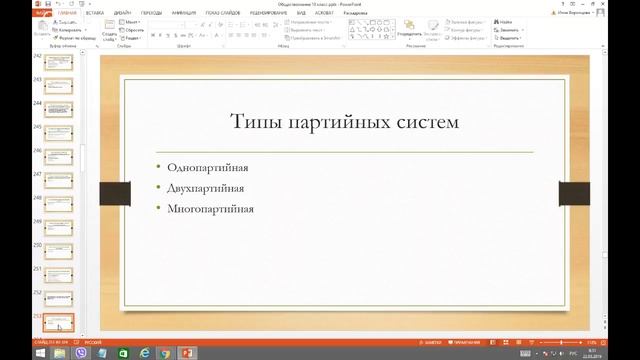Switch to Animations (Анимация) tab
The height and width of the screenshot is (360, 640).
pos(184,13)
